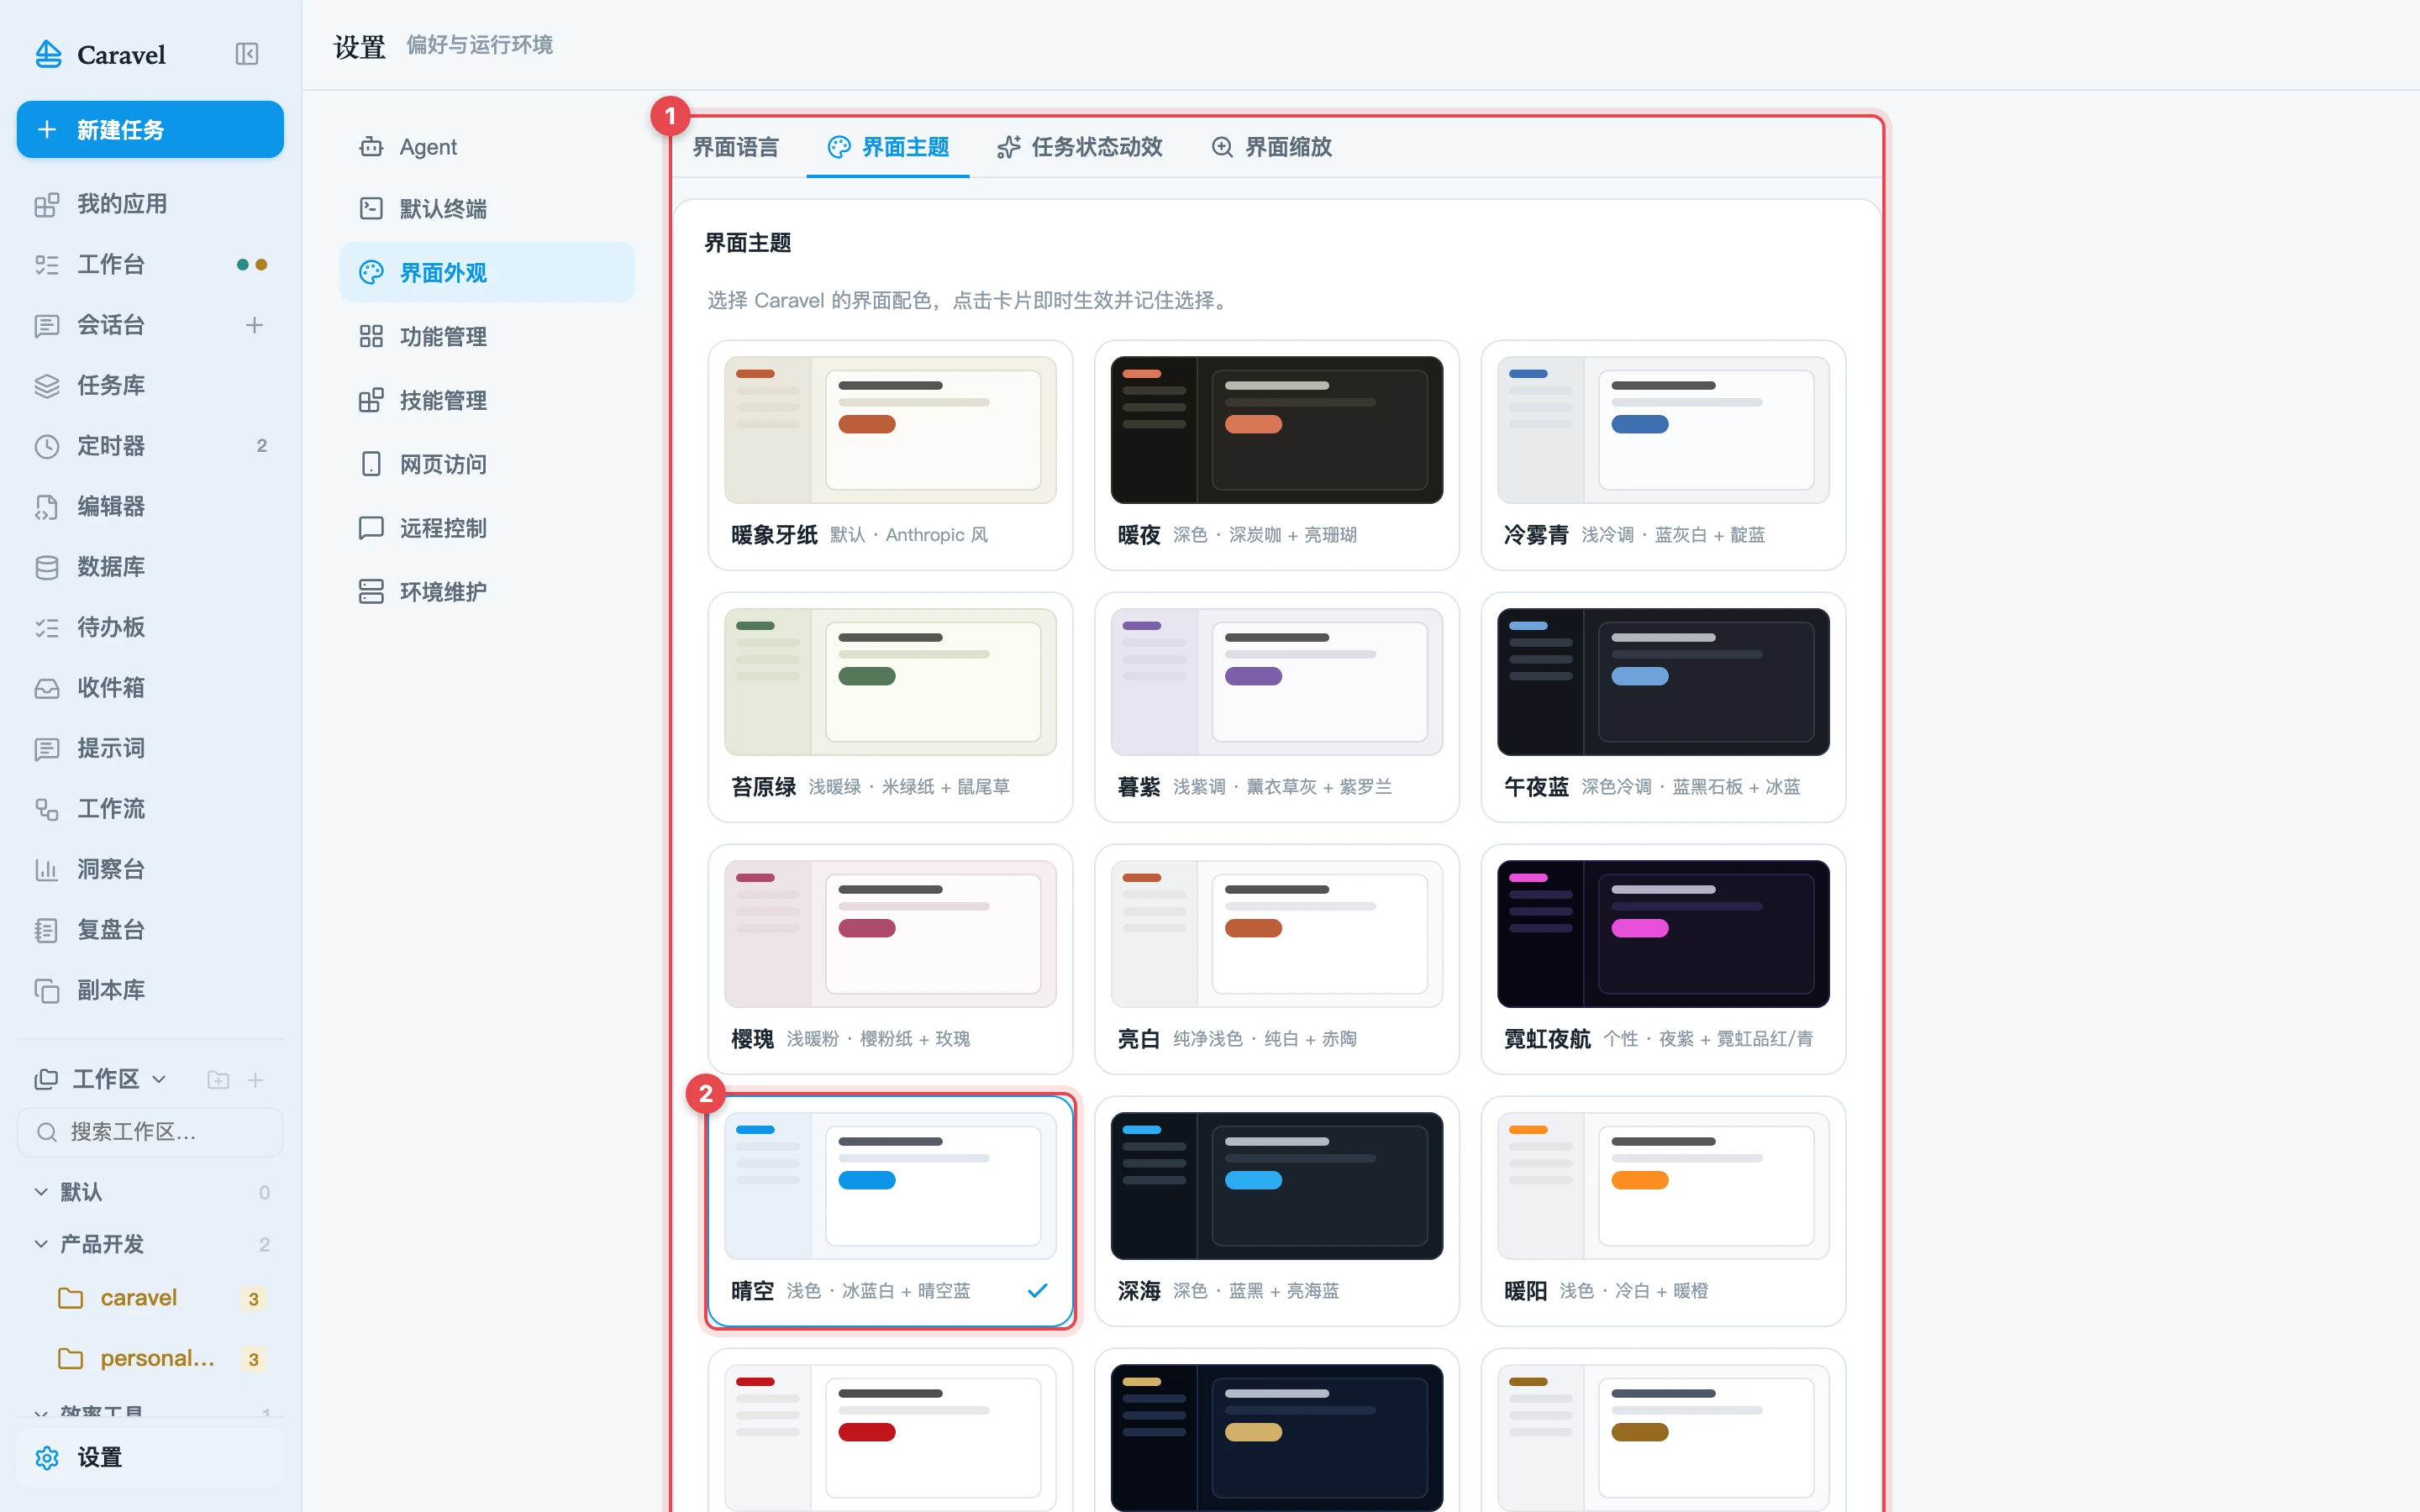Collapse the sidebar panel icon

[246, 54]
